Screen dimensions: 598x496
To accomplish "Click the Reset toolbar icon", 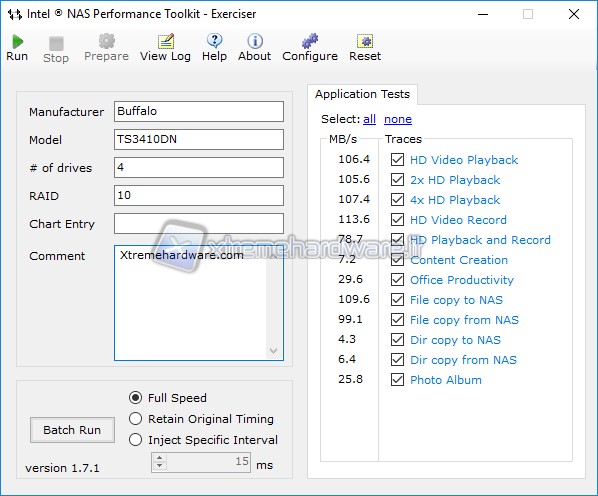I will pos(365,41).
